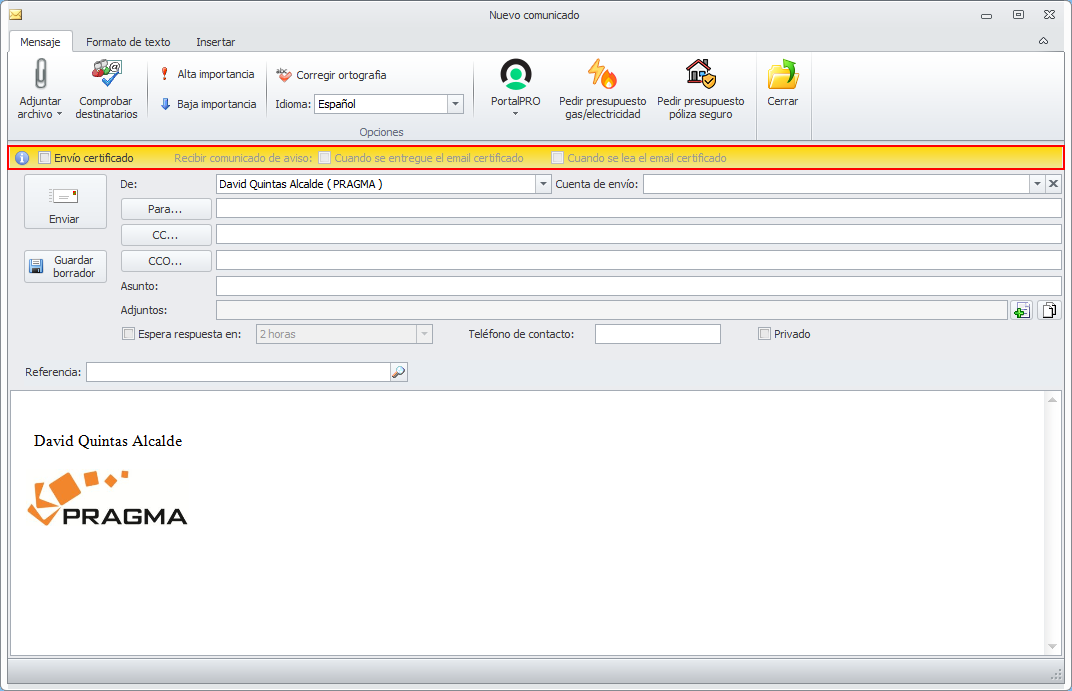Viewport: 1072px width, 691px height.
Task: Click the Guardar borrador button
Action: (65, 266)
